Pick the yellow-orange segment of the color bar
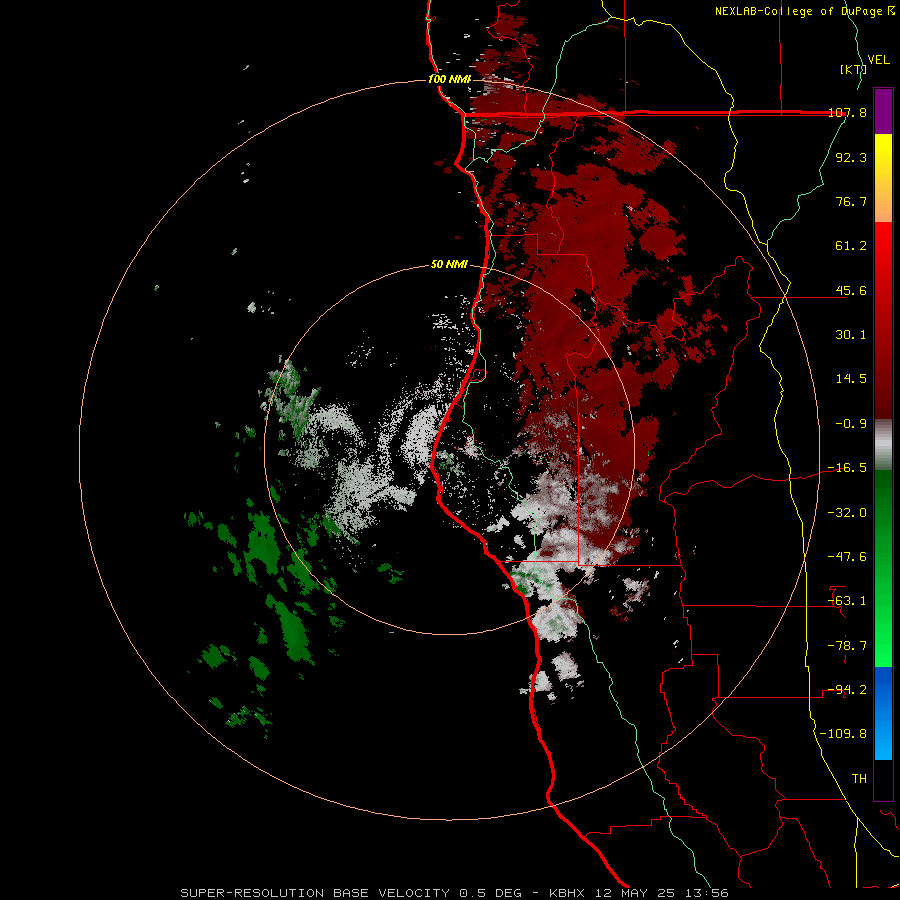The width and height of the screenshot is (900, 900). 883,178
